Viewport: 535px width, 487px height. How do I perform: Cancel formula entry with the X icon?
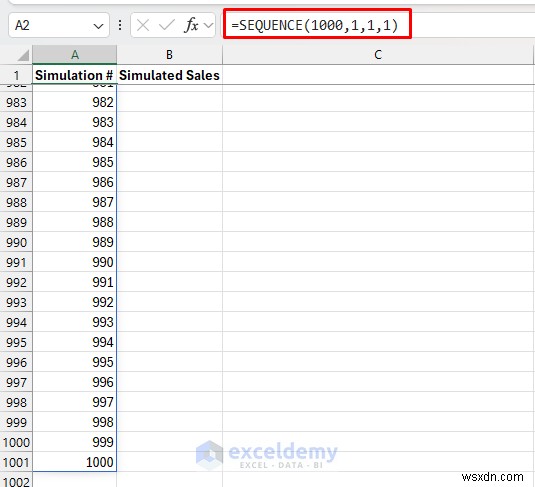tap(143, 25)
